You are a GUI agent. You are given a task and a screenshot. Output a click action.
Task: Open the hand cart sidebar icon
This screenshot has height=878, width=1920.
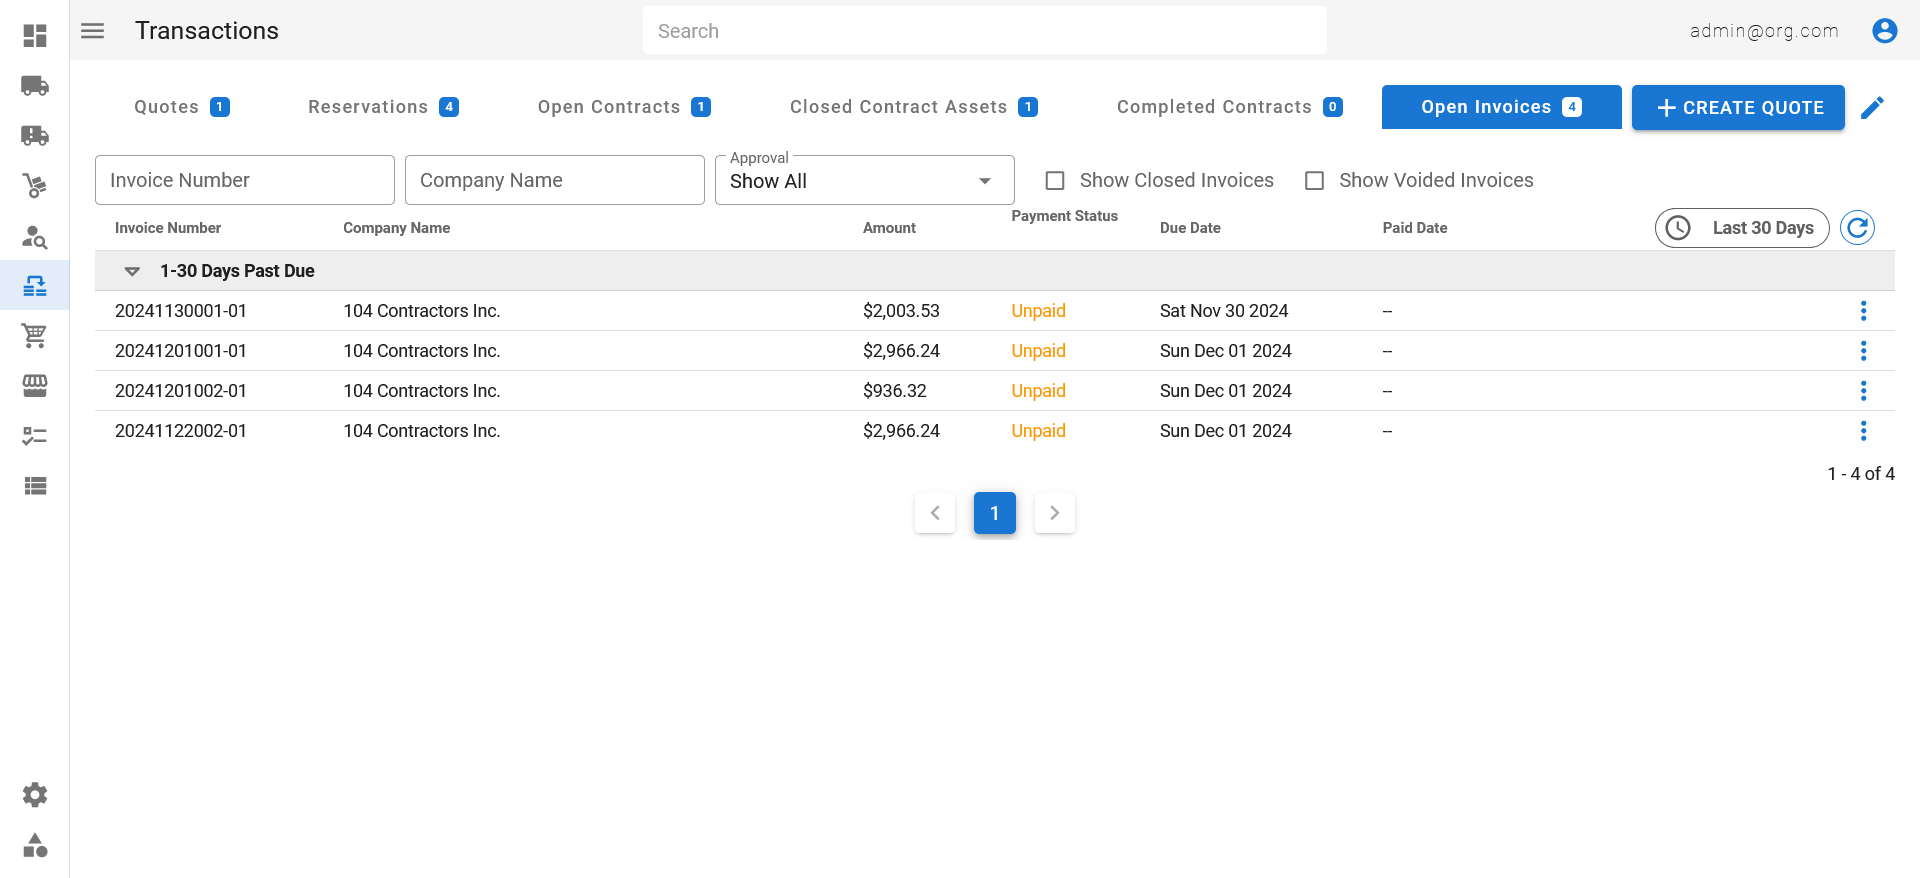(x=35, y=186)
